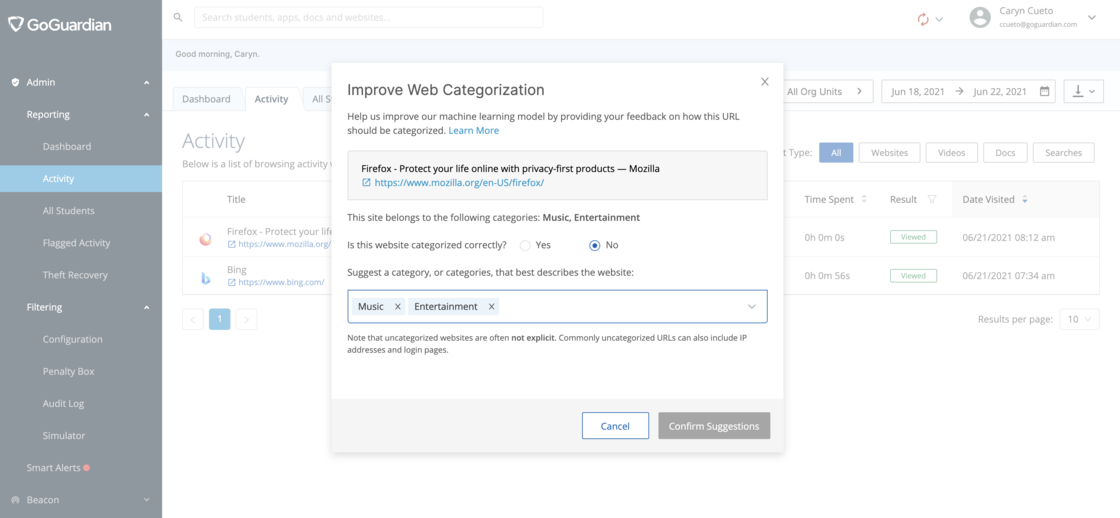Click the calendar icon in date range
Screen dimensions: 1120x518
1044,91
